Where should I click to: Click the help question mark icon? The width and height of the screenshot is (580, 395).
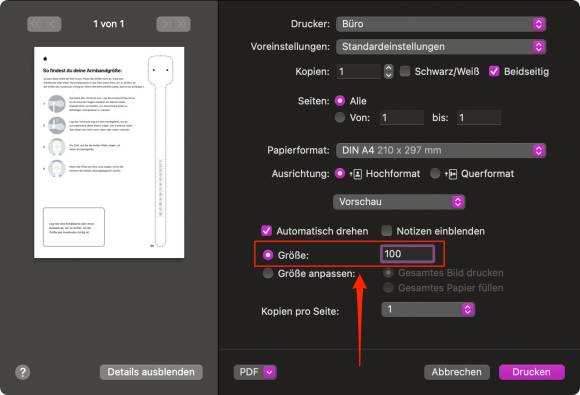[23, 372]
